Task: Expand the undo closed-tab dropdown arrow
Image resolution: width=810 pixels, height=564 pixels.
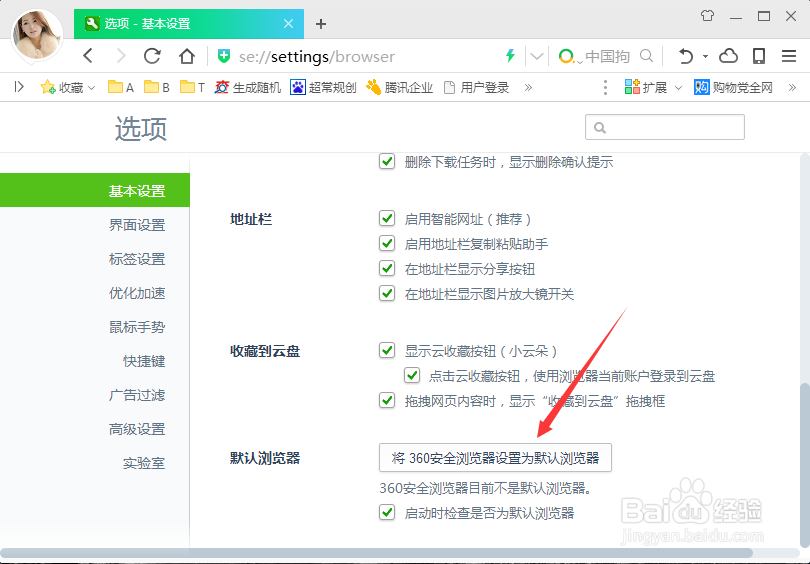Action: pos(705,56)
